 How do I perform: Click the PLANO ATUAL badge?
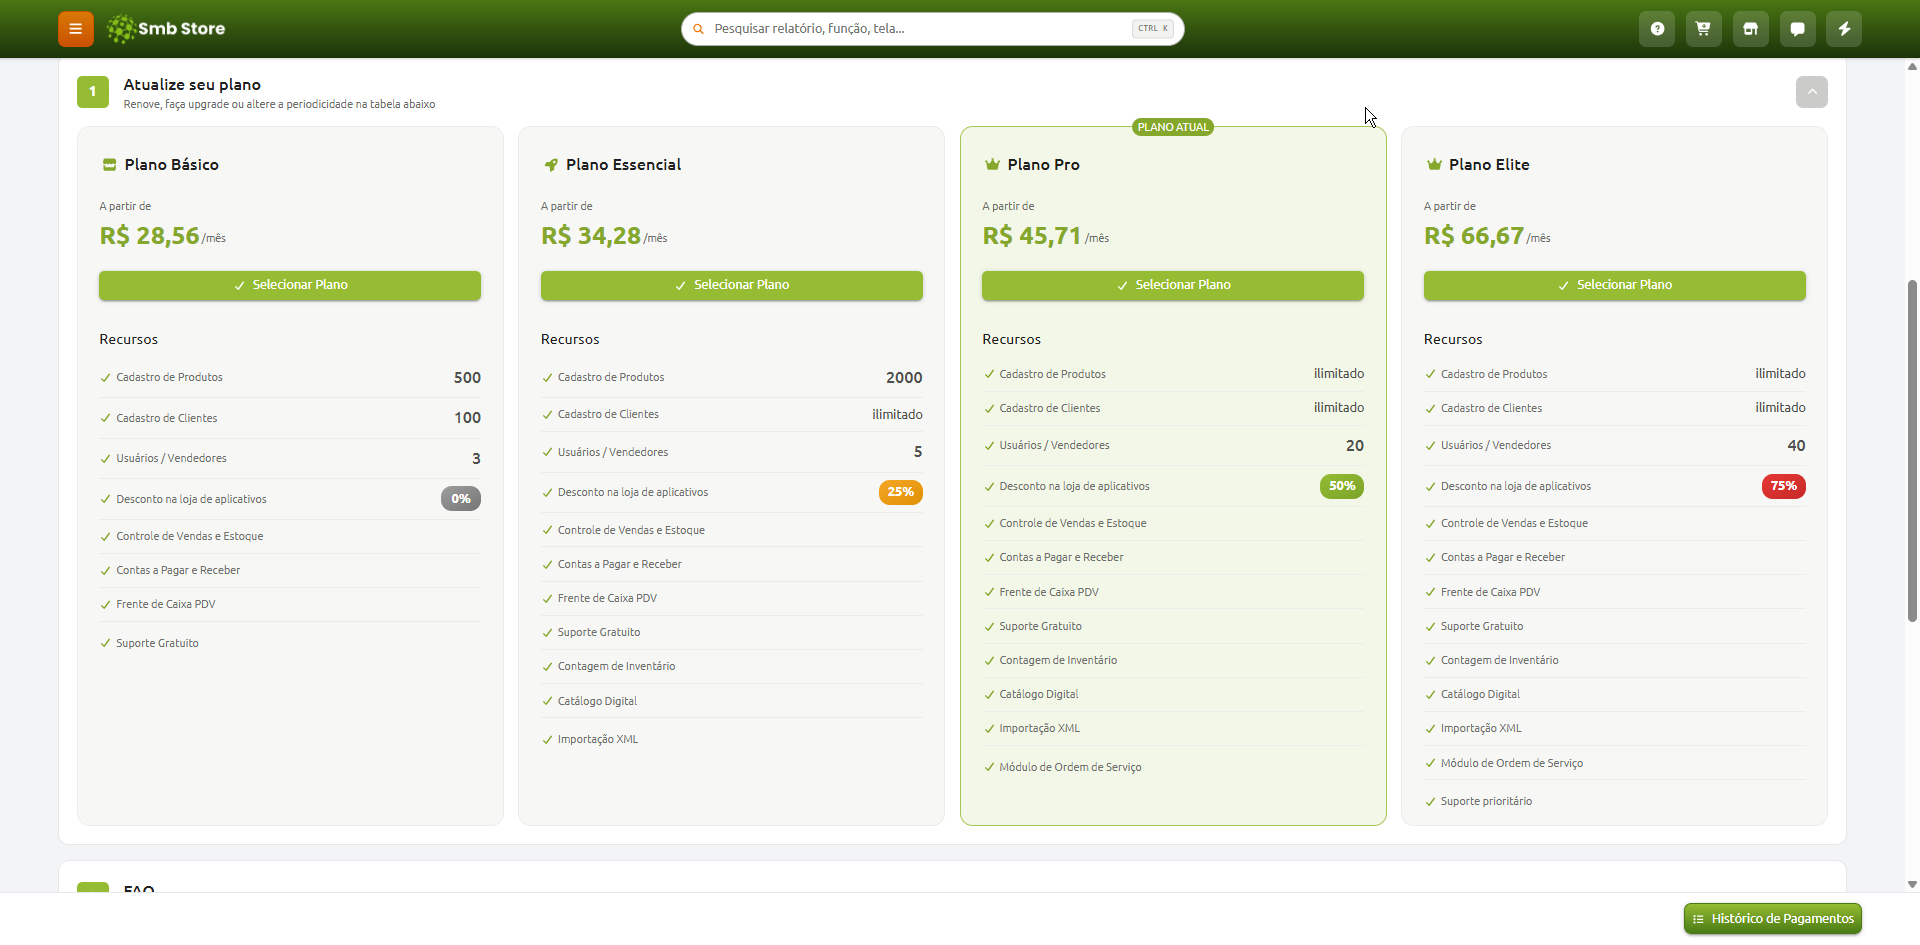[1173, 127]
